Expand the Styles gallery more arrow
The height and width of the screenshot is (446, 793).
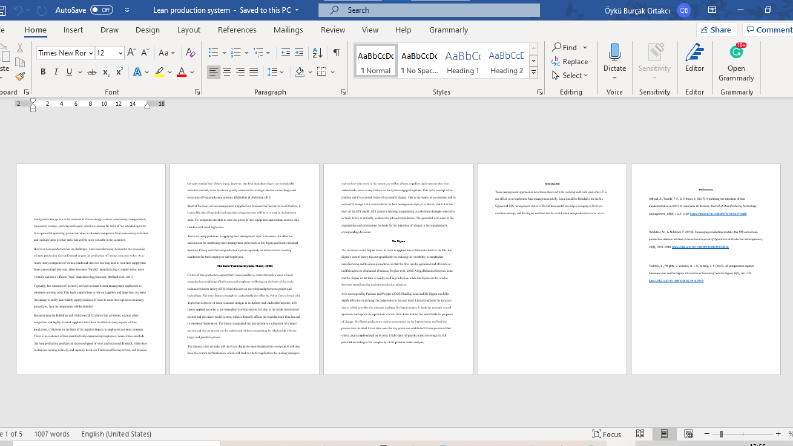coord(534,73)
